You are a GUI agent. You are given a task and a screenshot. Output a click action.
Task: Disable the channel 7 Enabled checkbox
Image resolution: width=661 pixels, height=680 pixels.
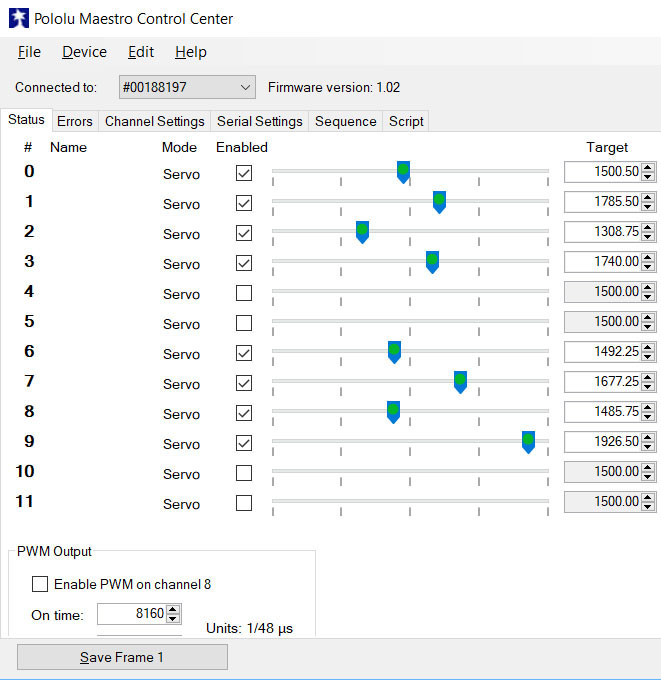pyautogui.click(x=244, y=383)
